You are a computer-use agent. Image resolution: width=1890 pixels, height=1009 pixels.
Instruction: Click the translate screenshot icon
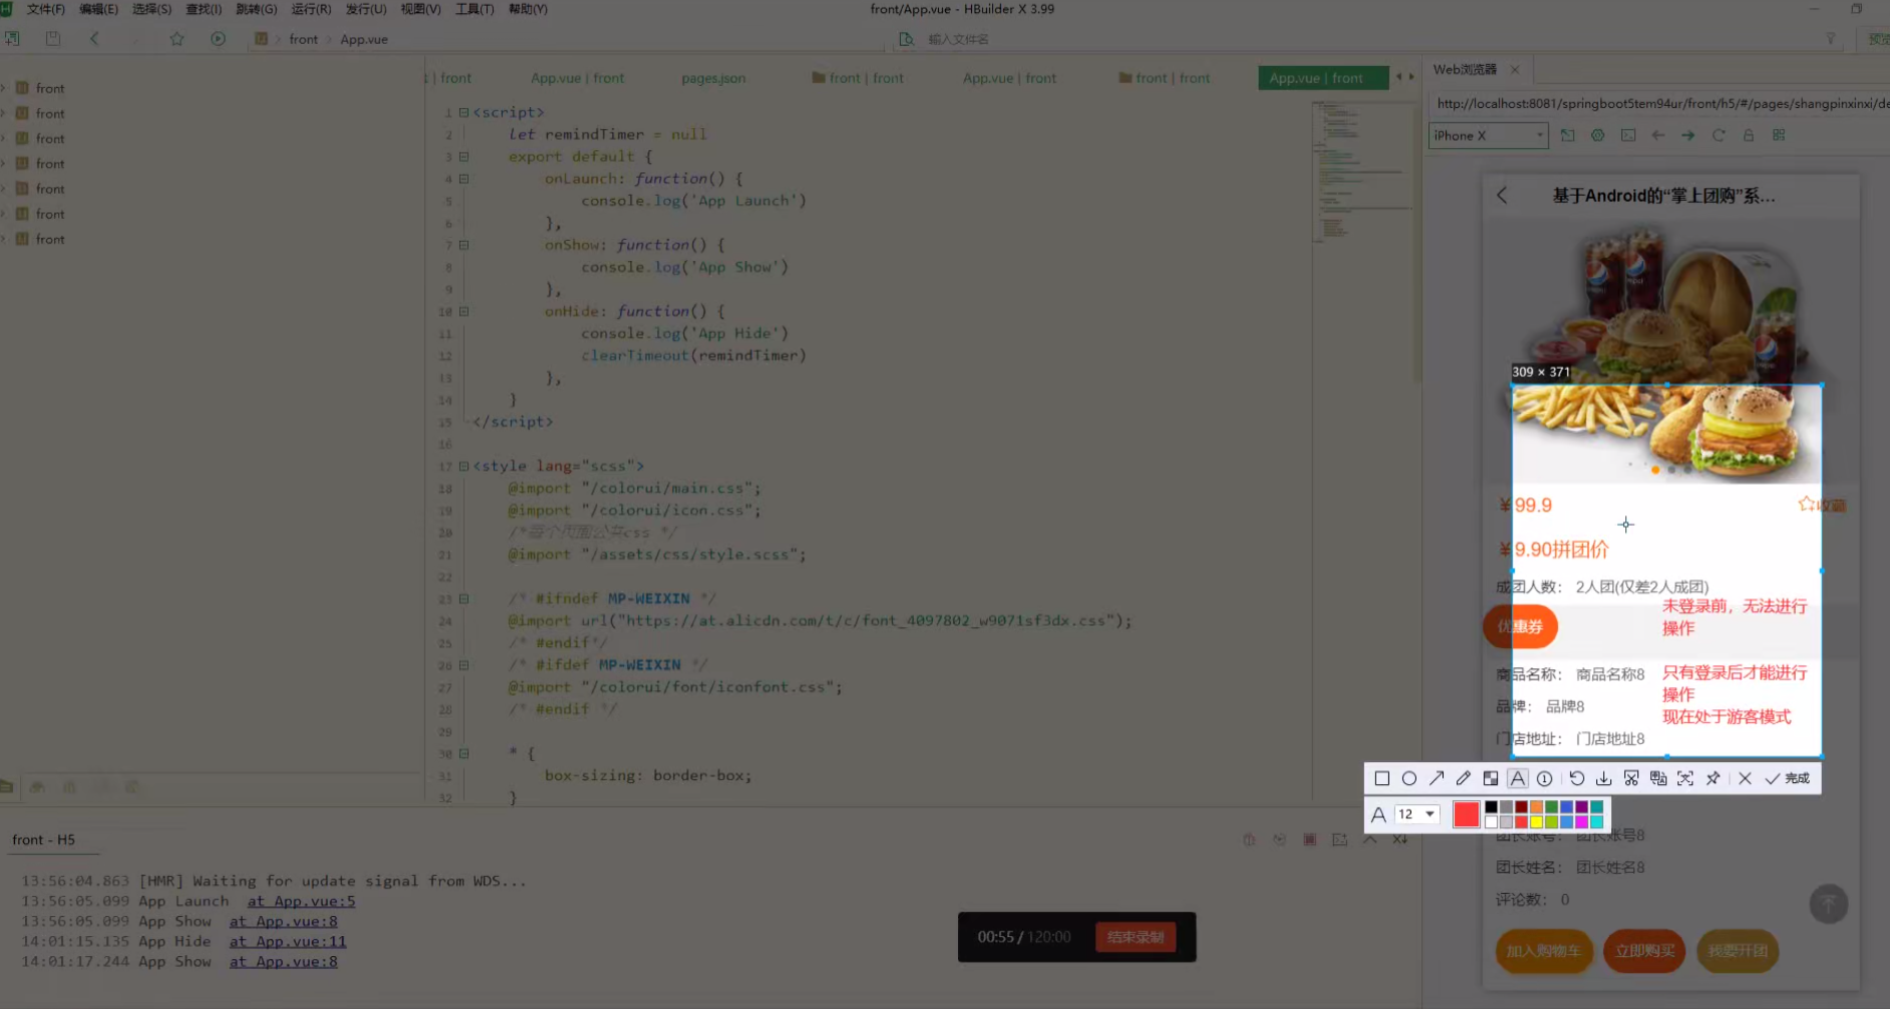(1658, 778)
